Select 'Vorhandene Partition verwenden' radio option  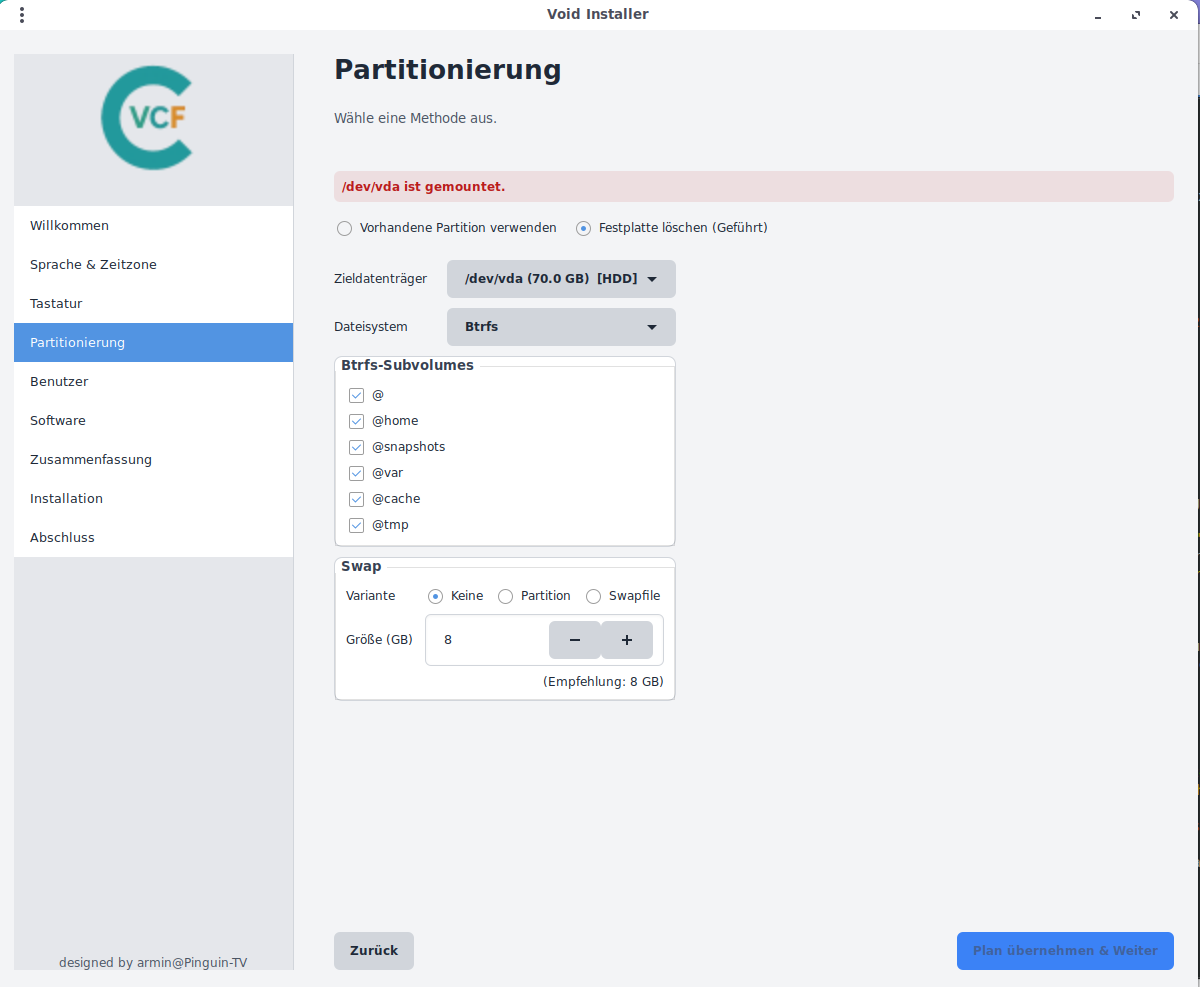tap(345, 228)
